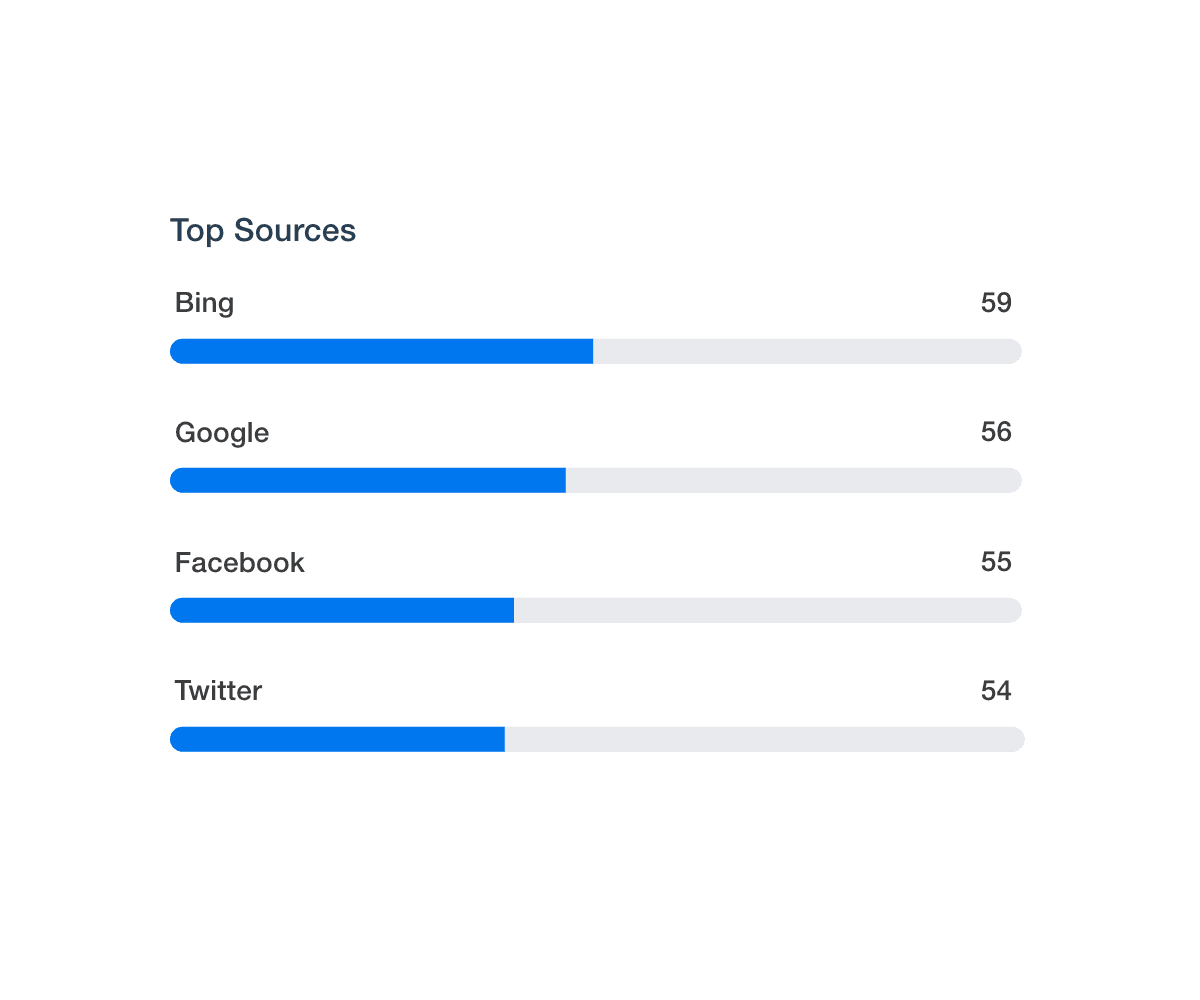
Task: Click the blue filled part of Google's bar
Action: [x=368, y=480]
